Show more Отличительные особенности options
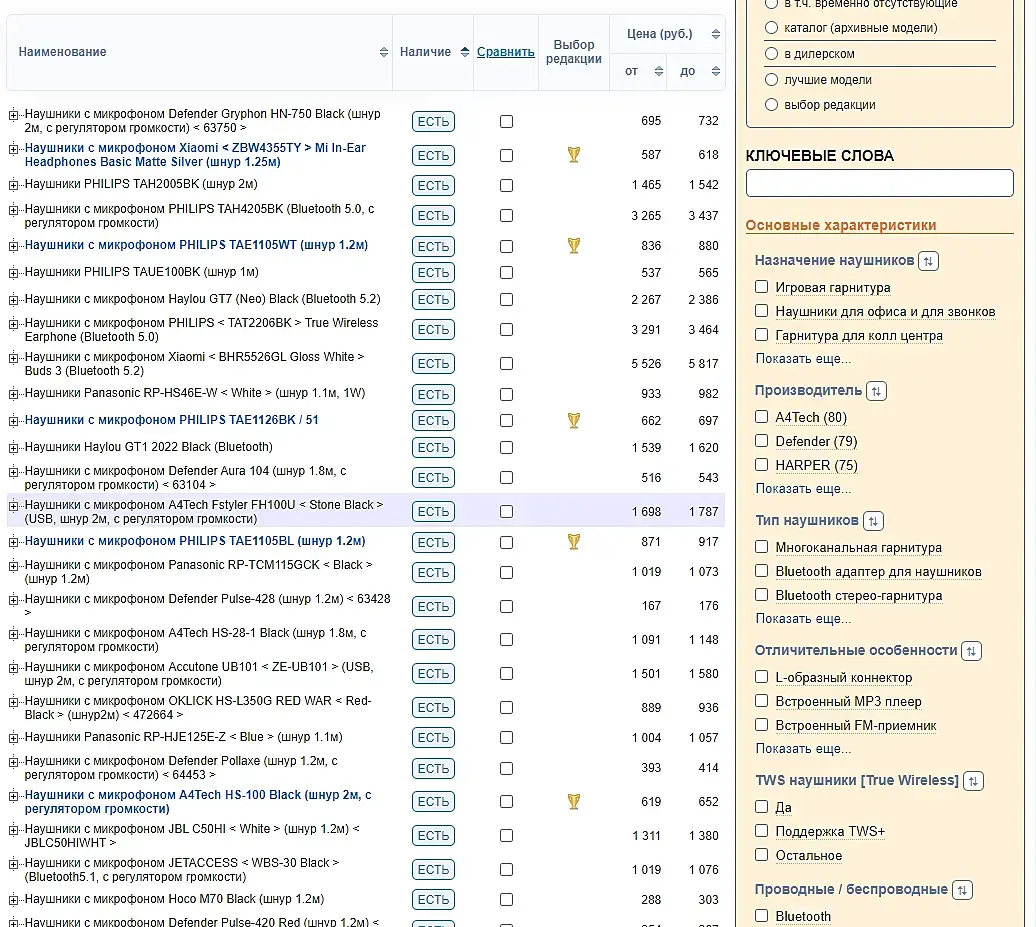This screenshot has height=927, width=1036. (x=803, y=749)
